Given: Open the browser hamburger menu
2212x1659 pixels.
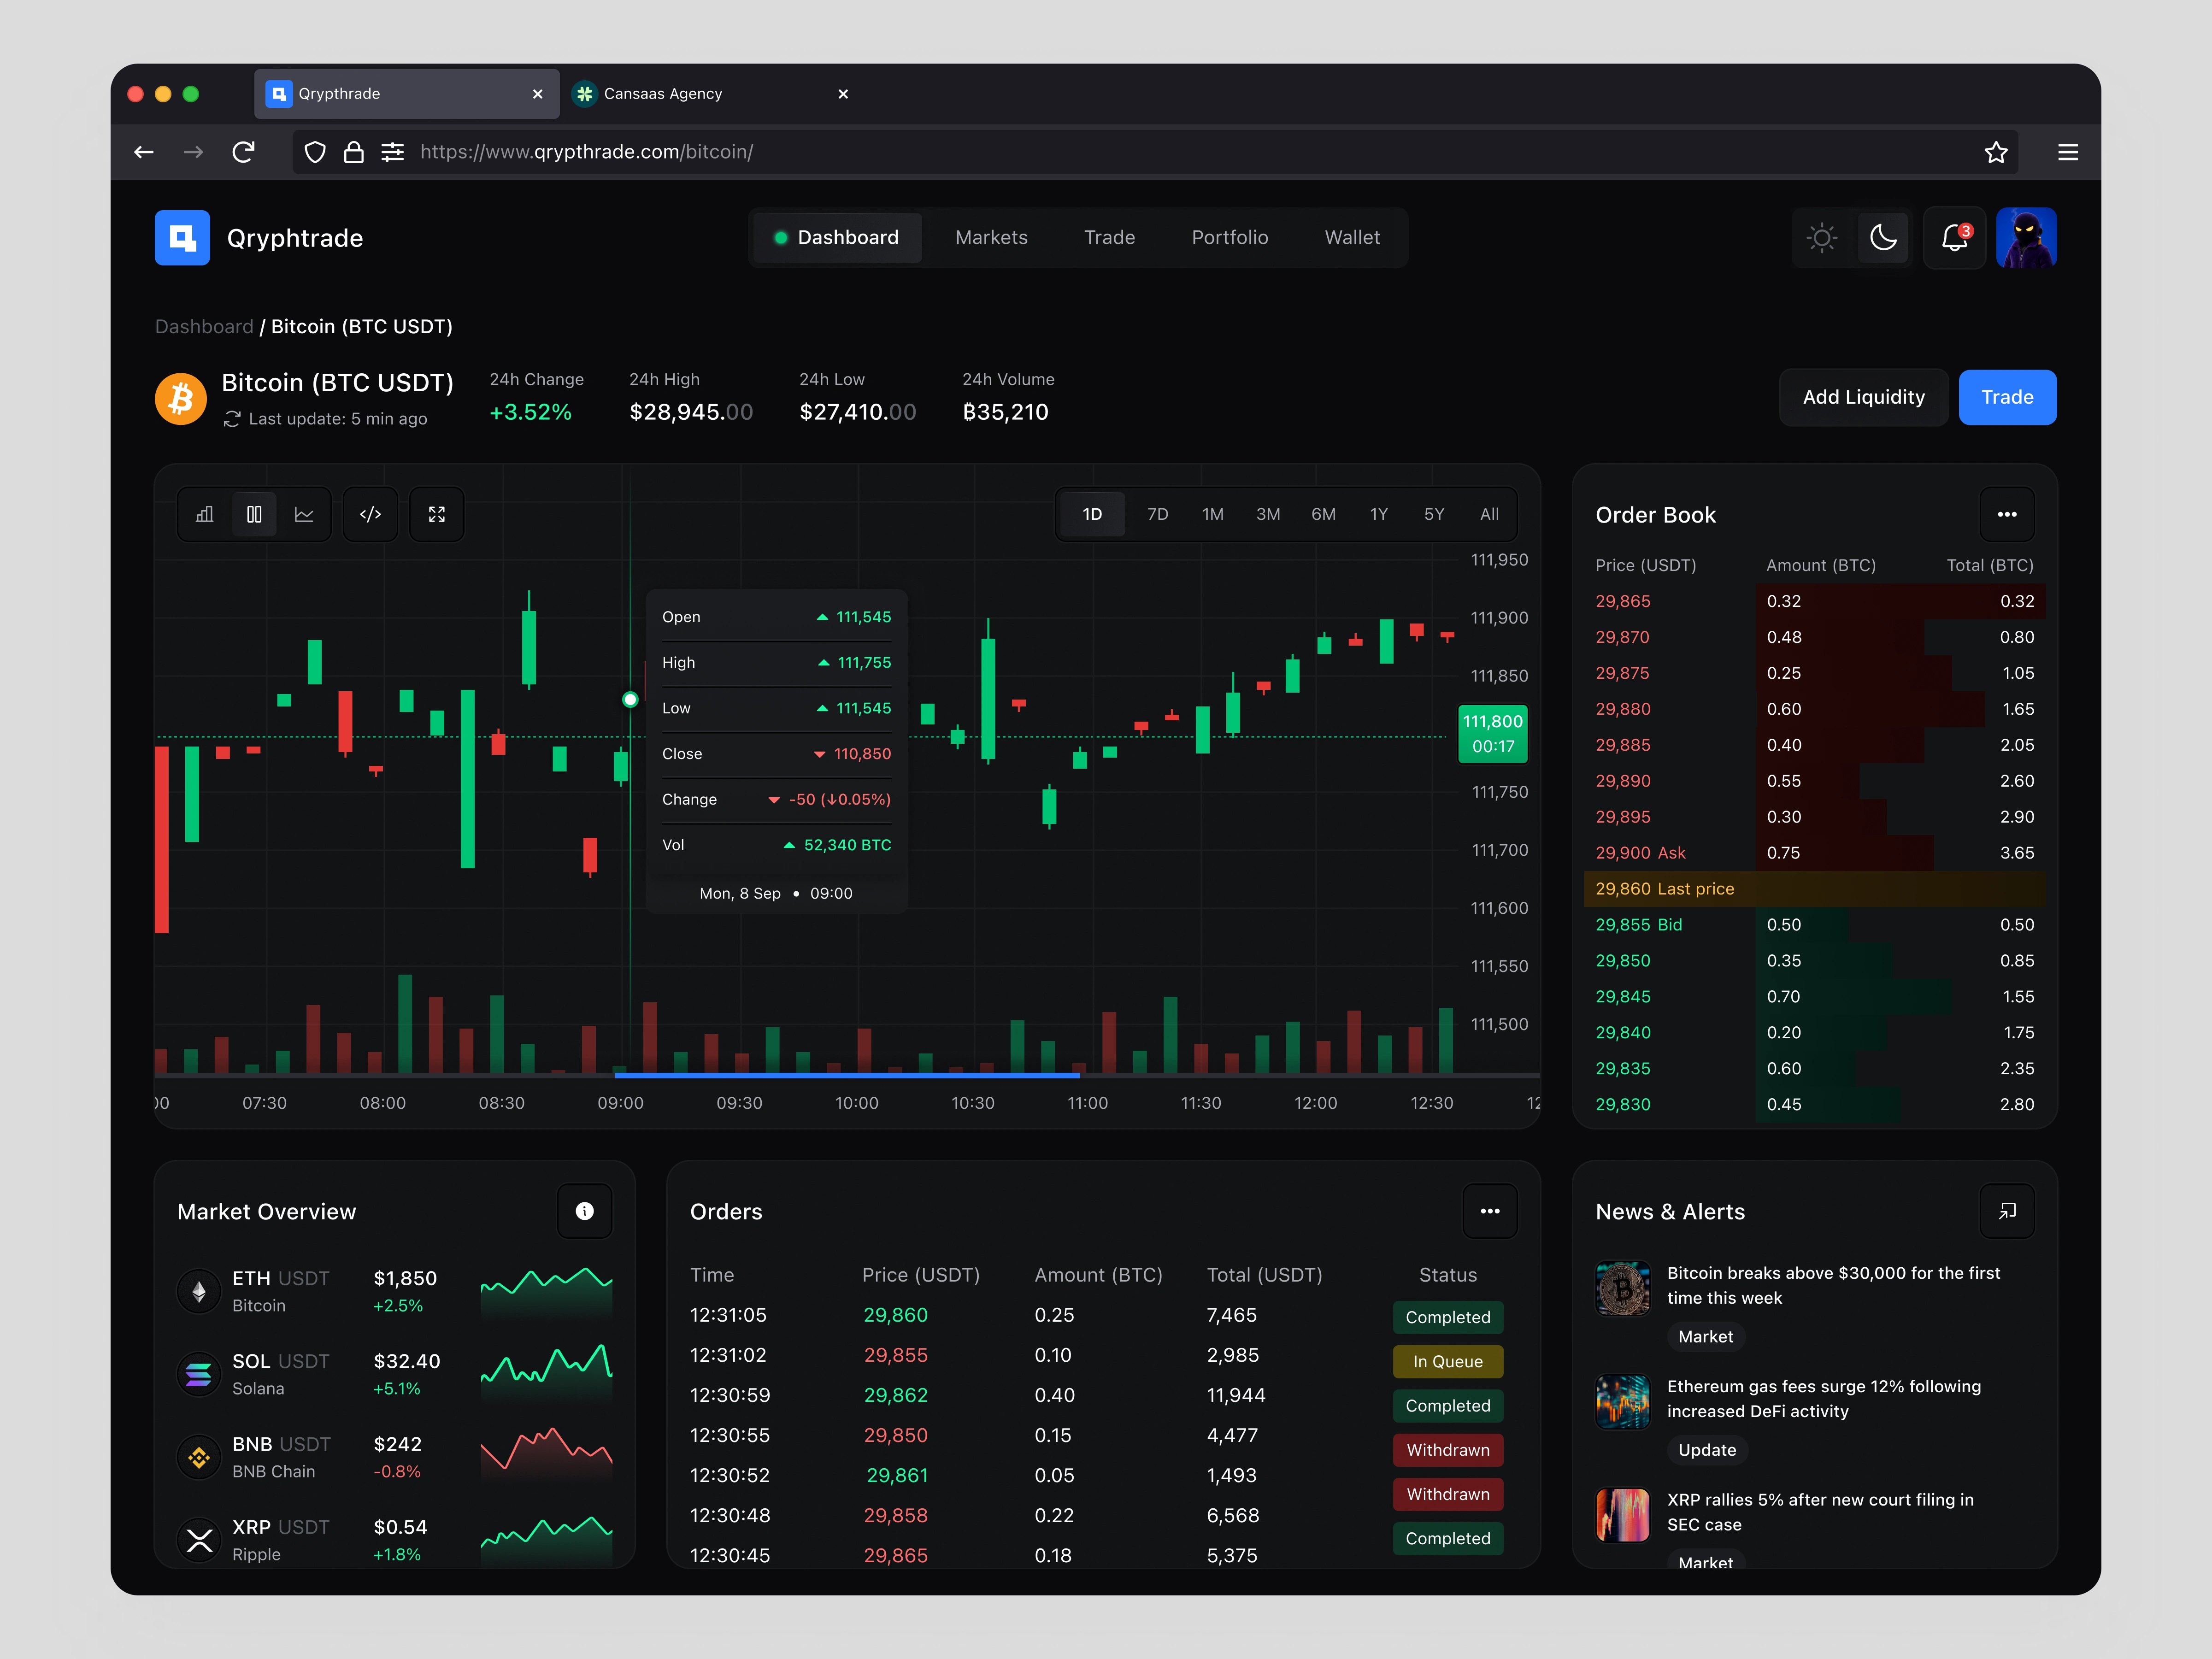Looking at the screenshot, I should (2068, 152).
